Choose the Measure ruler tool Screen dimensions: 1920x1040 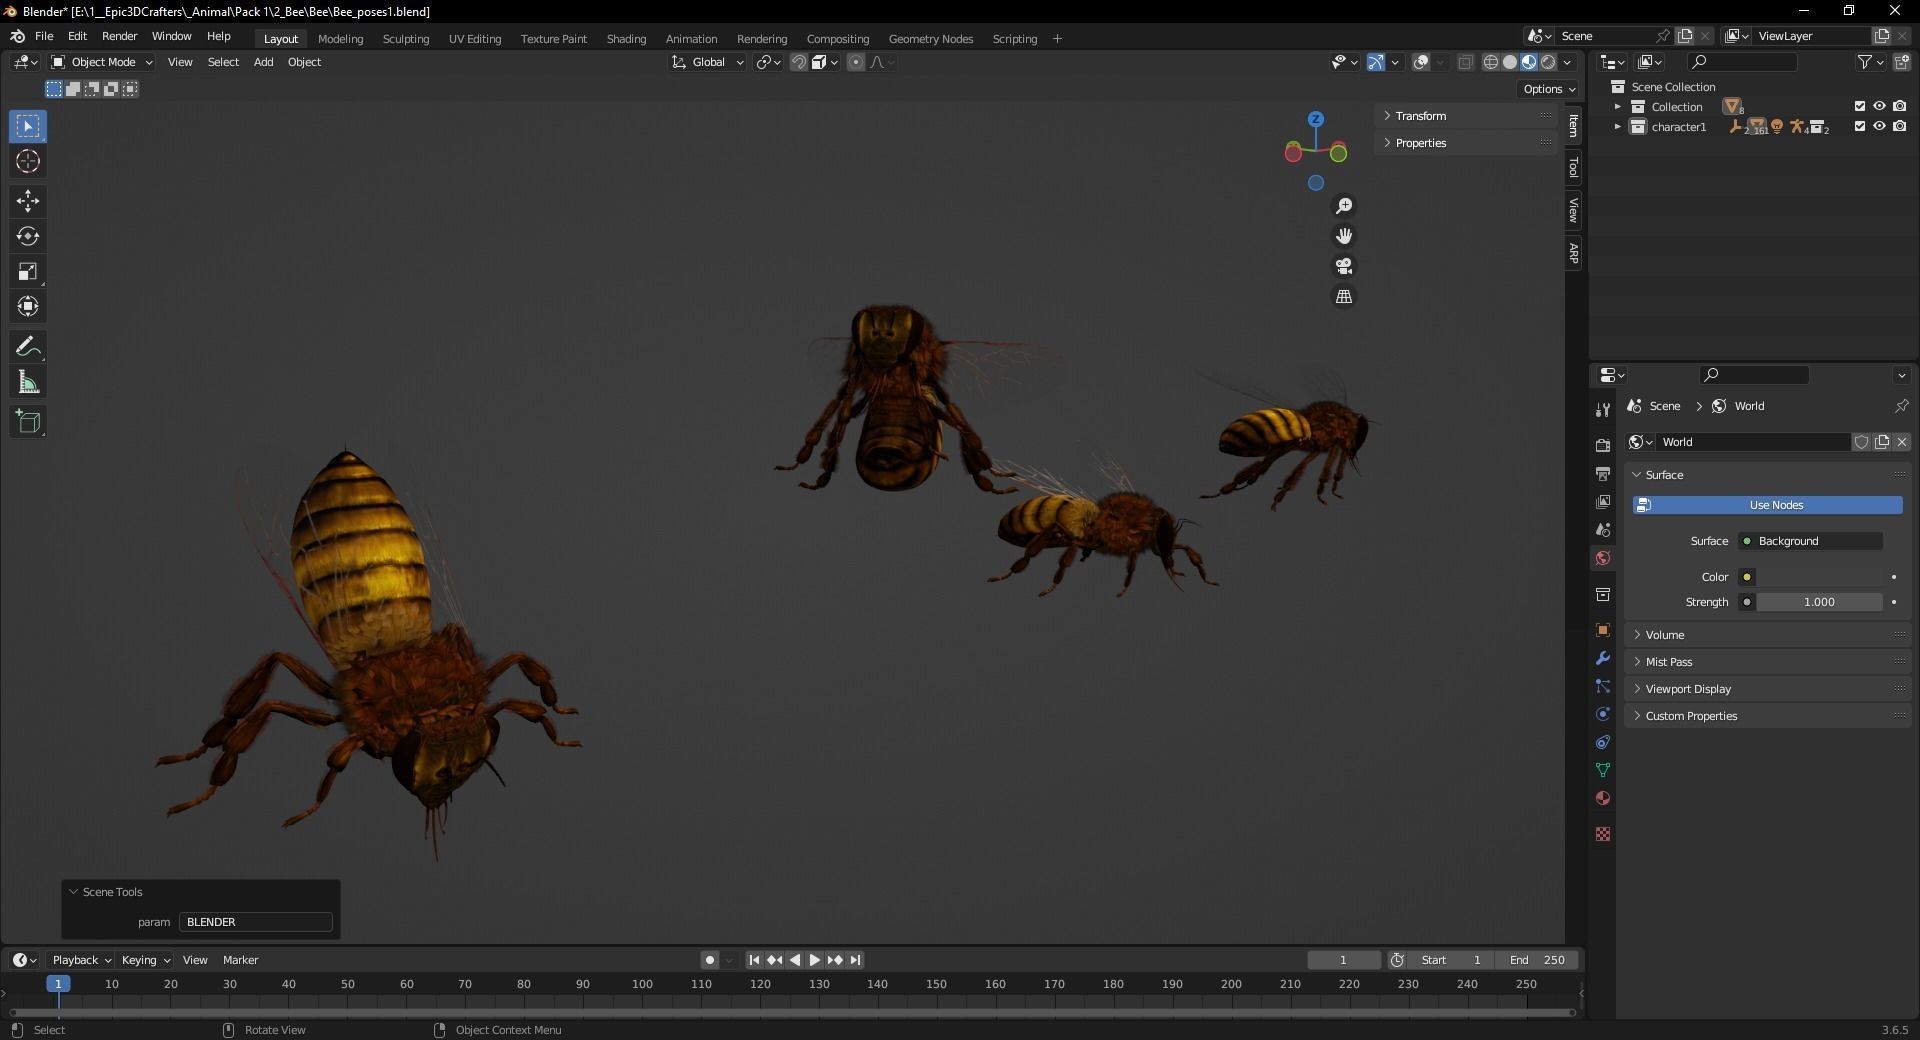28,382
